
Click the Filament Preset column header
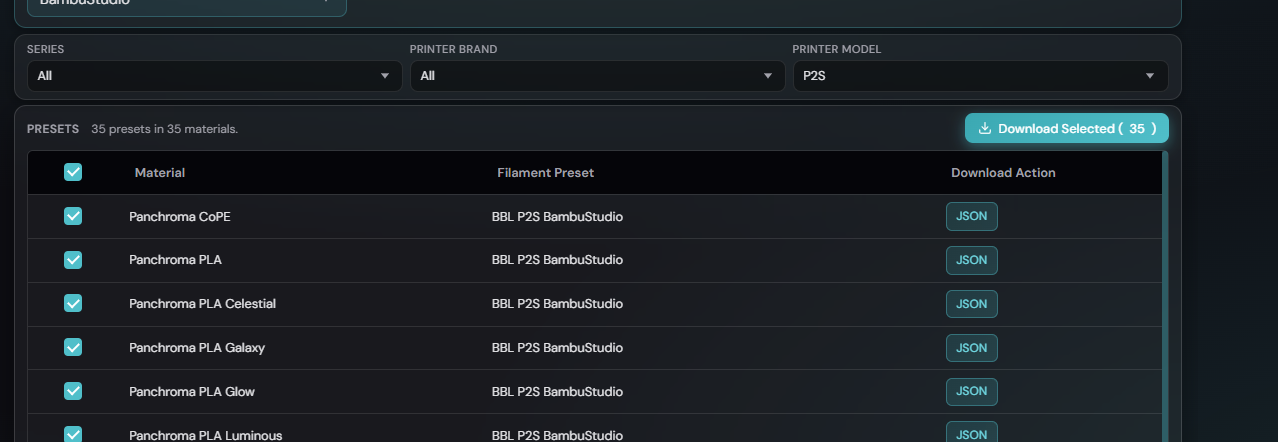(545, 173)
